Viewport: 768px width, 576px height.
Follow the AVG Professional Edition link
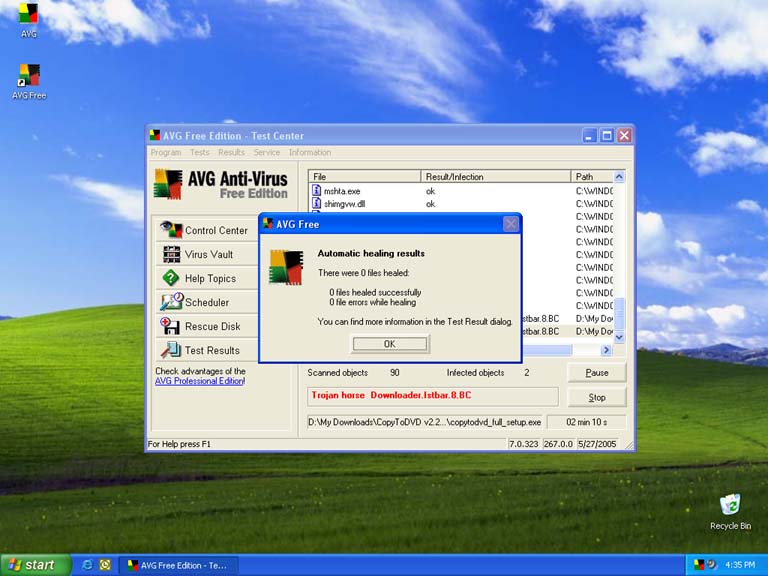199,381
